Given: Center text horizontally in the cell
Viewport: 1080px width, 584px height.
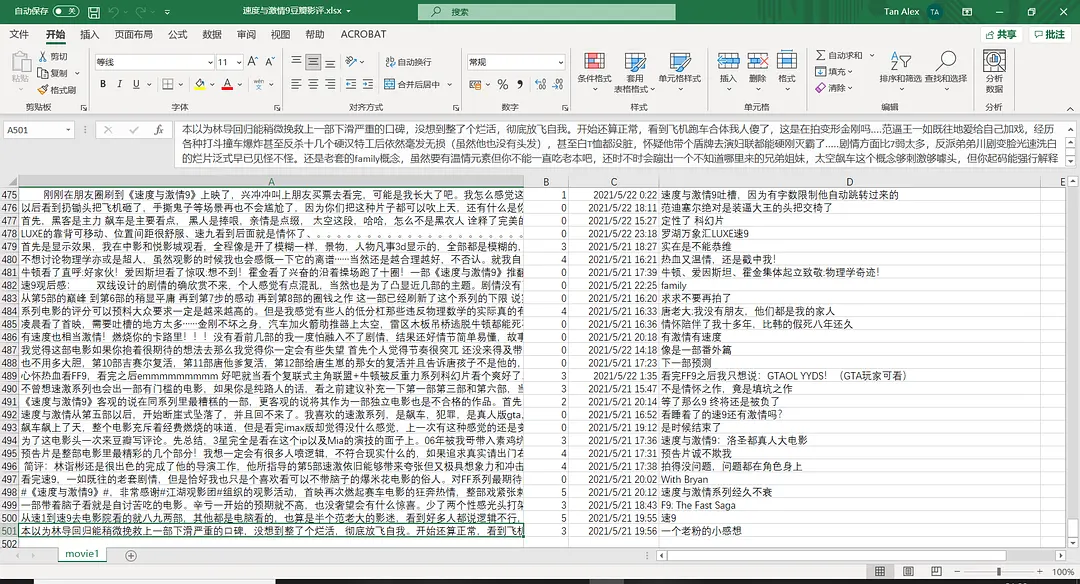Looking at the screenshot, I should pos(313,84).
